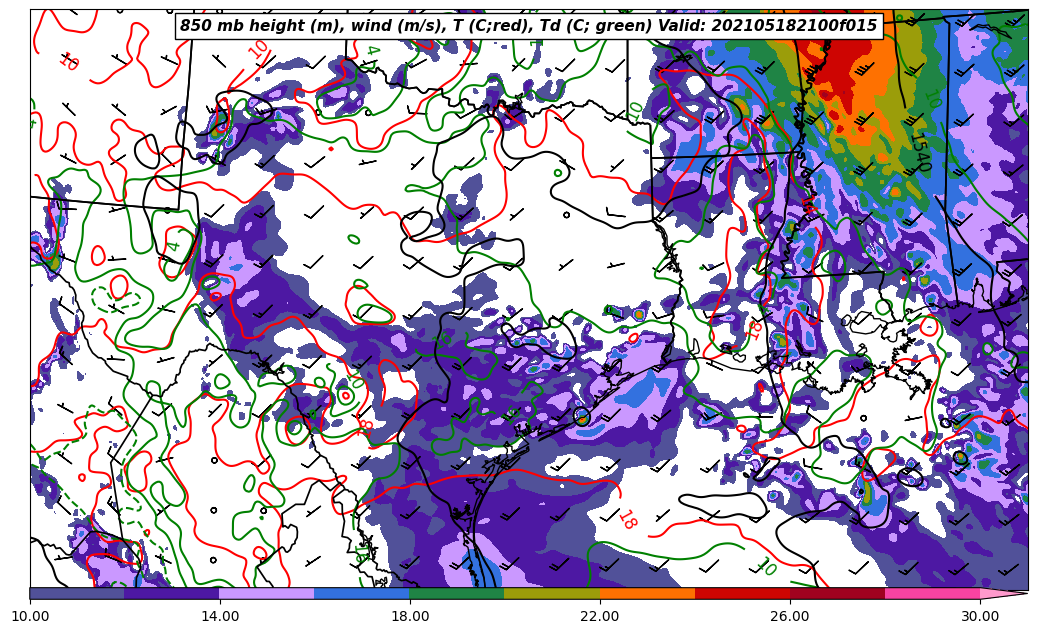The height and width of the screenshot is (633, 1037).
Task: Click the red 18 isotherm label over the Gulf
Action: [x=627, y=520]
